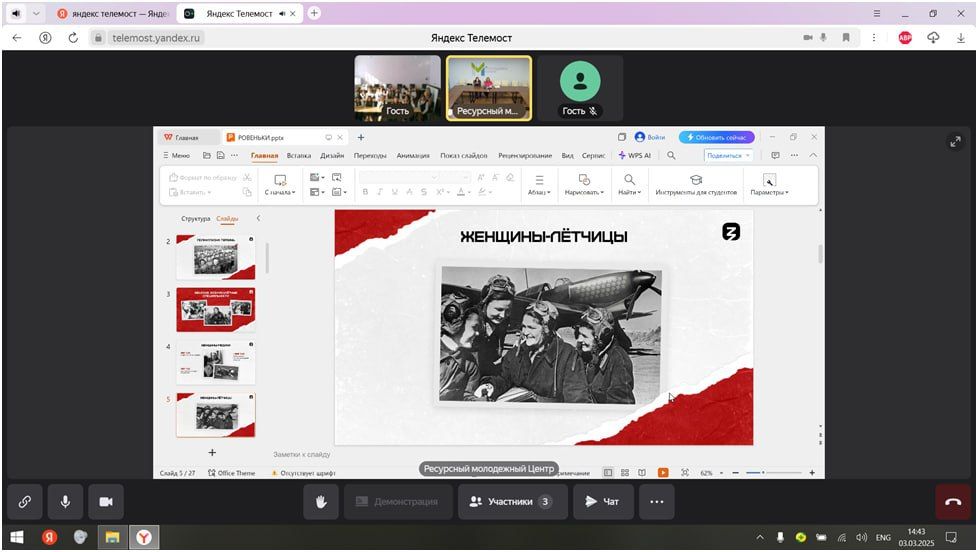This screenshot has width=978, height=552.
Task: Reload the Telemost page
Action: click(x=73, y=37)
